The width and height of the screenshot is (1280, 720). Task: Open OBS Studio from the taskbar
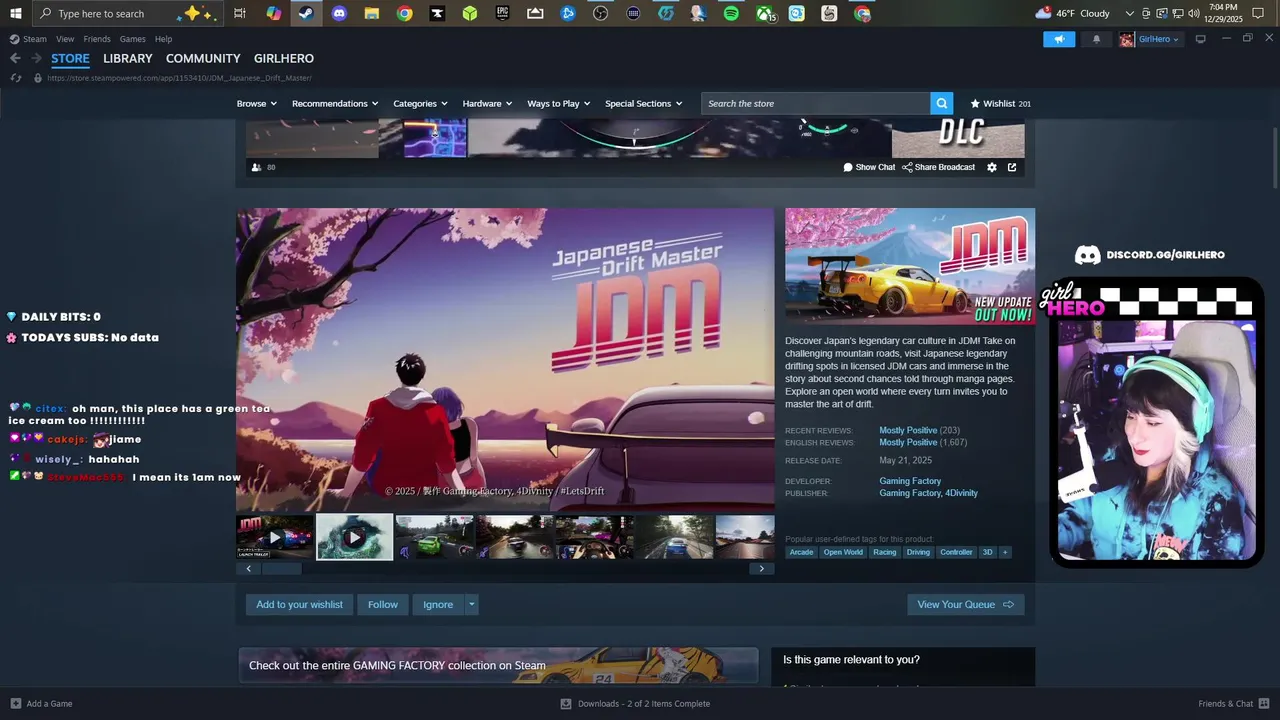tap(600, 13)
